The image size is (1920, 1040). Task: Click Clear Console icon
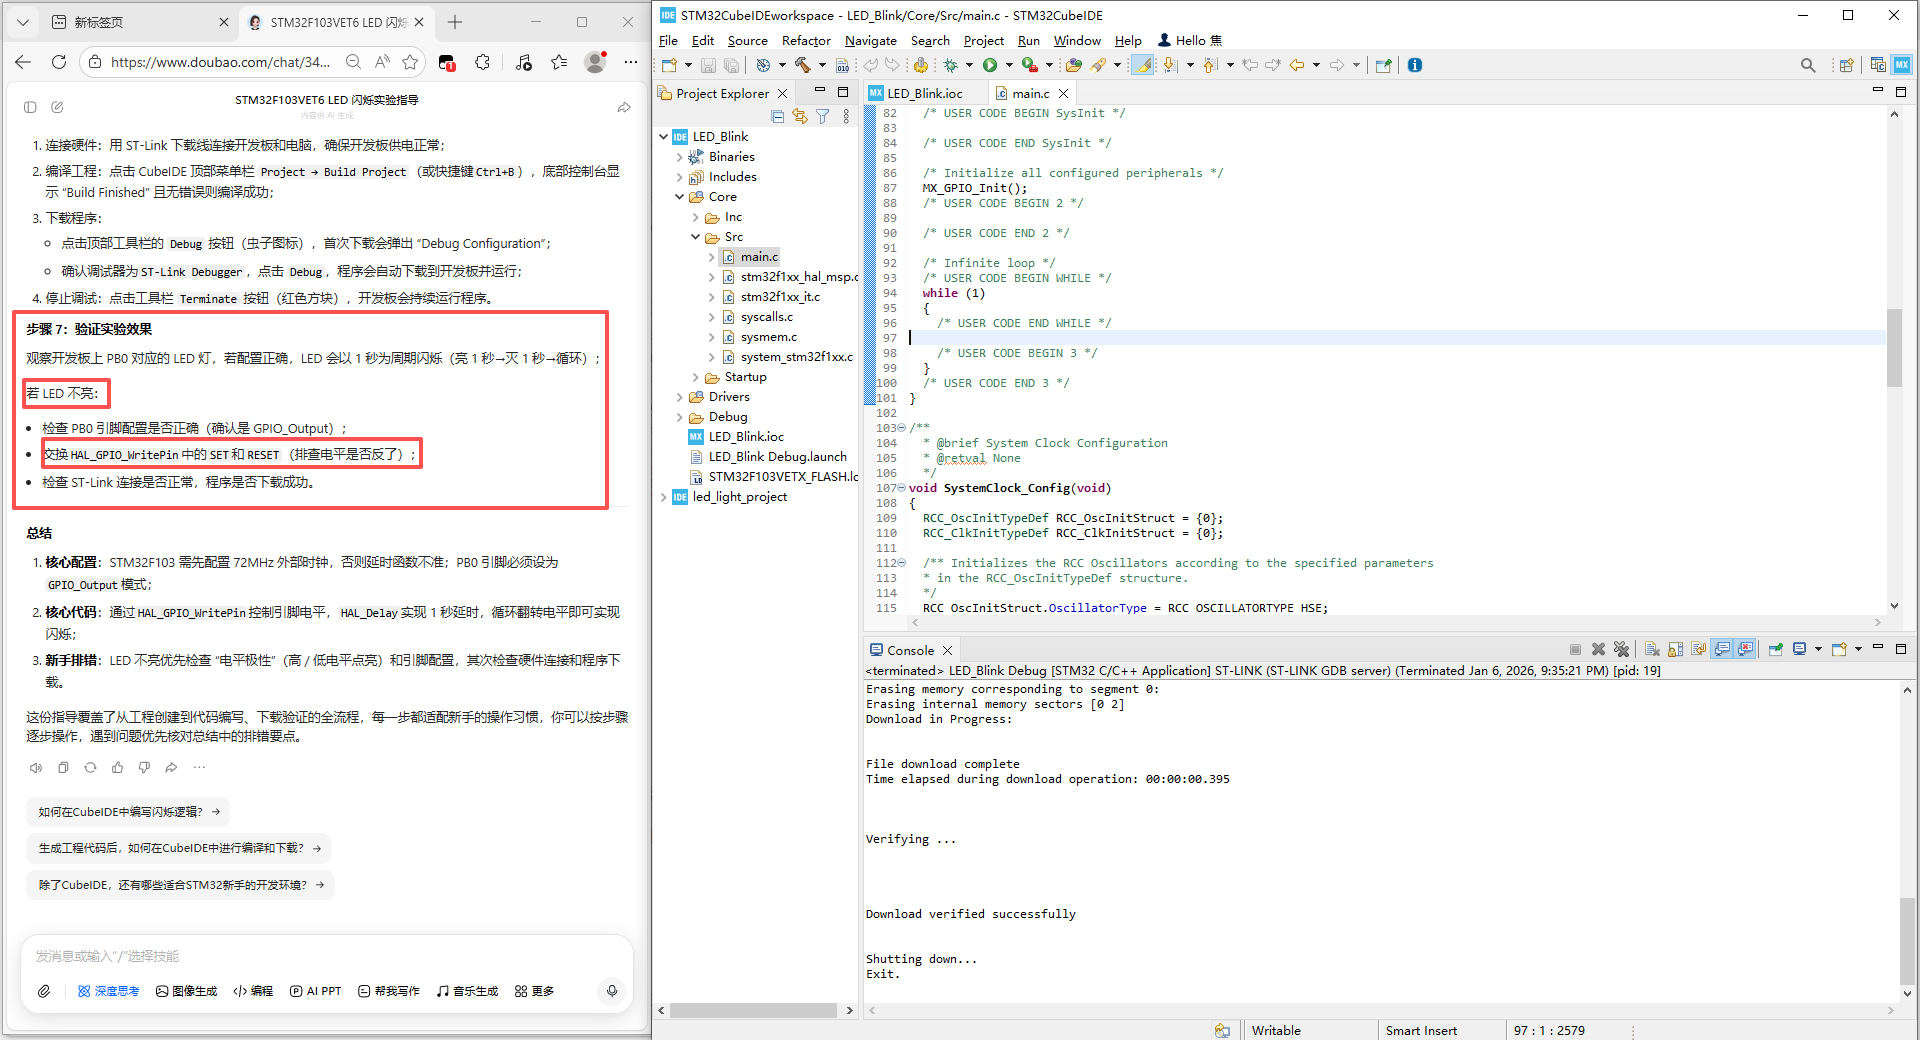pyautogui.click(x=1652, y=649)
